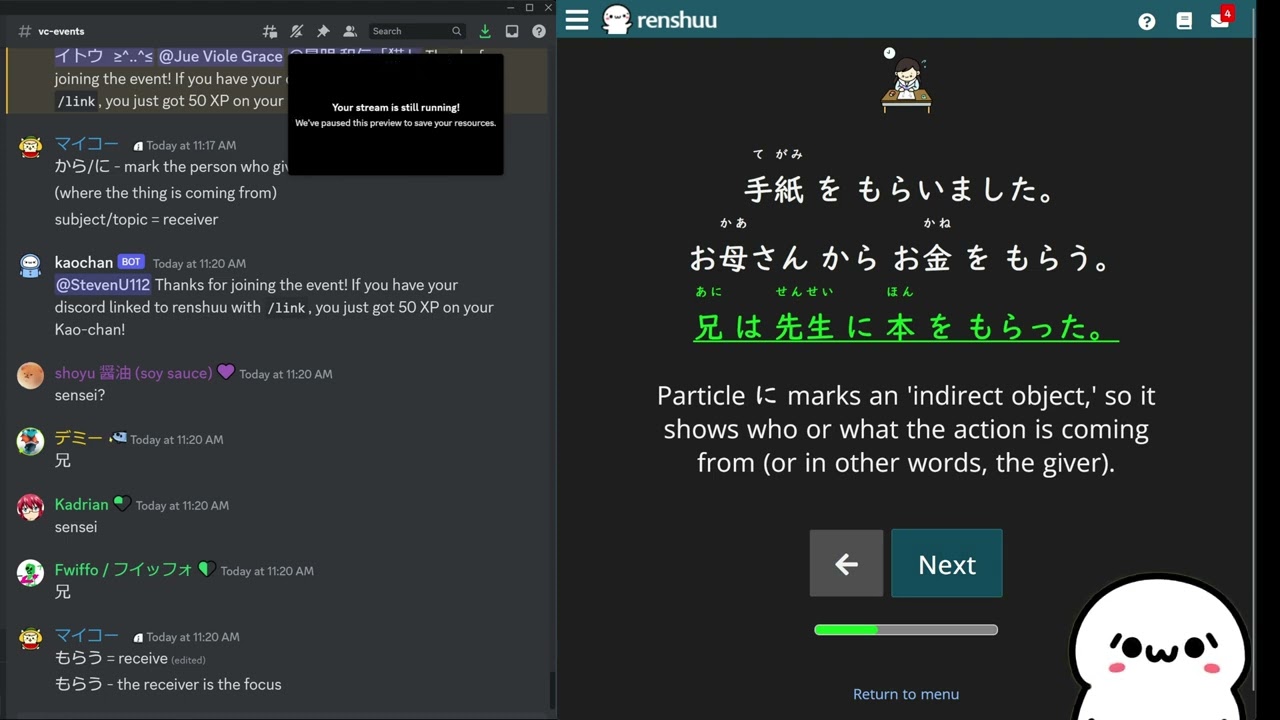Maximize the Discord window
The width and height of the screenshot is (1280, 720).
pyautogui.click(x=529, y=7)
